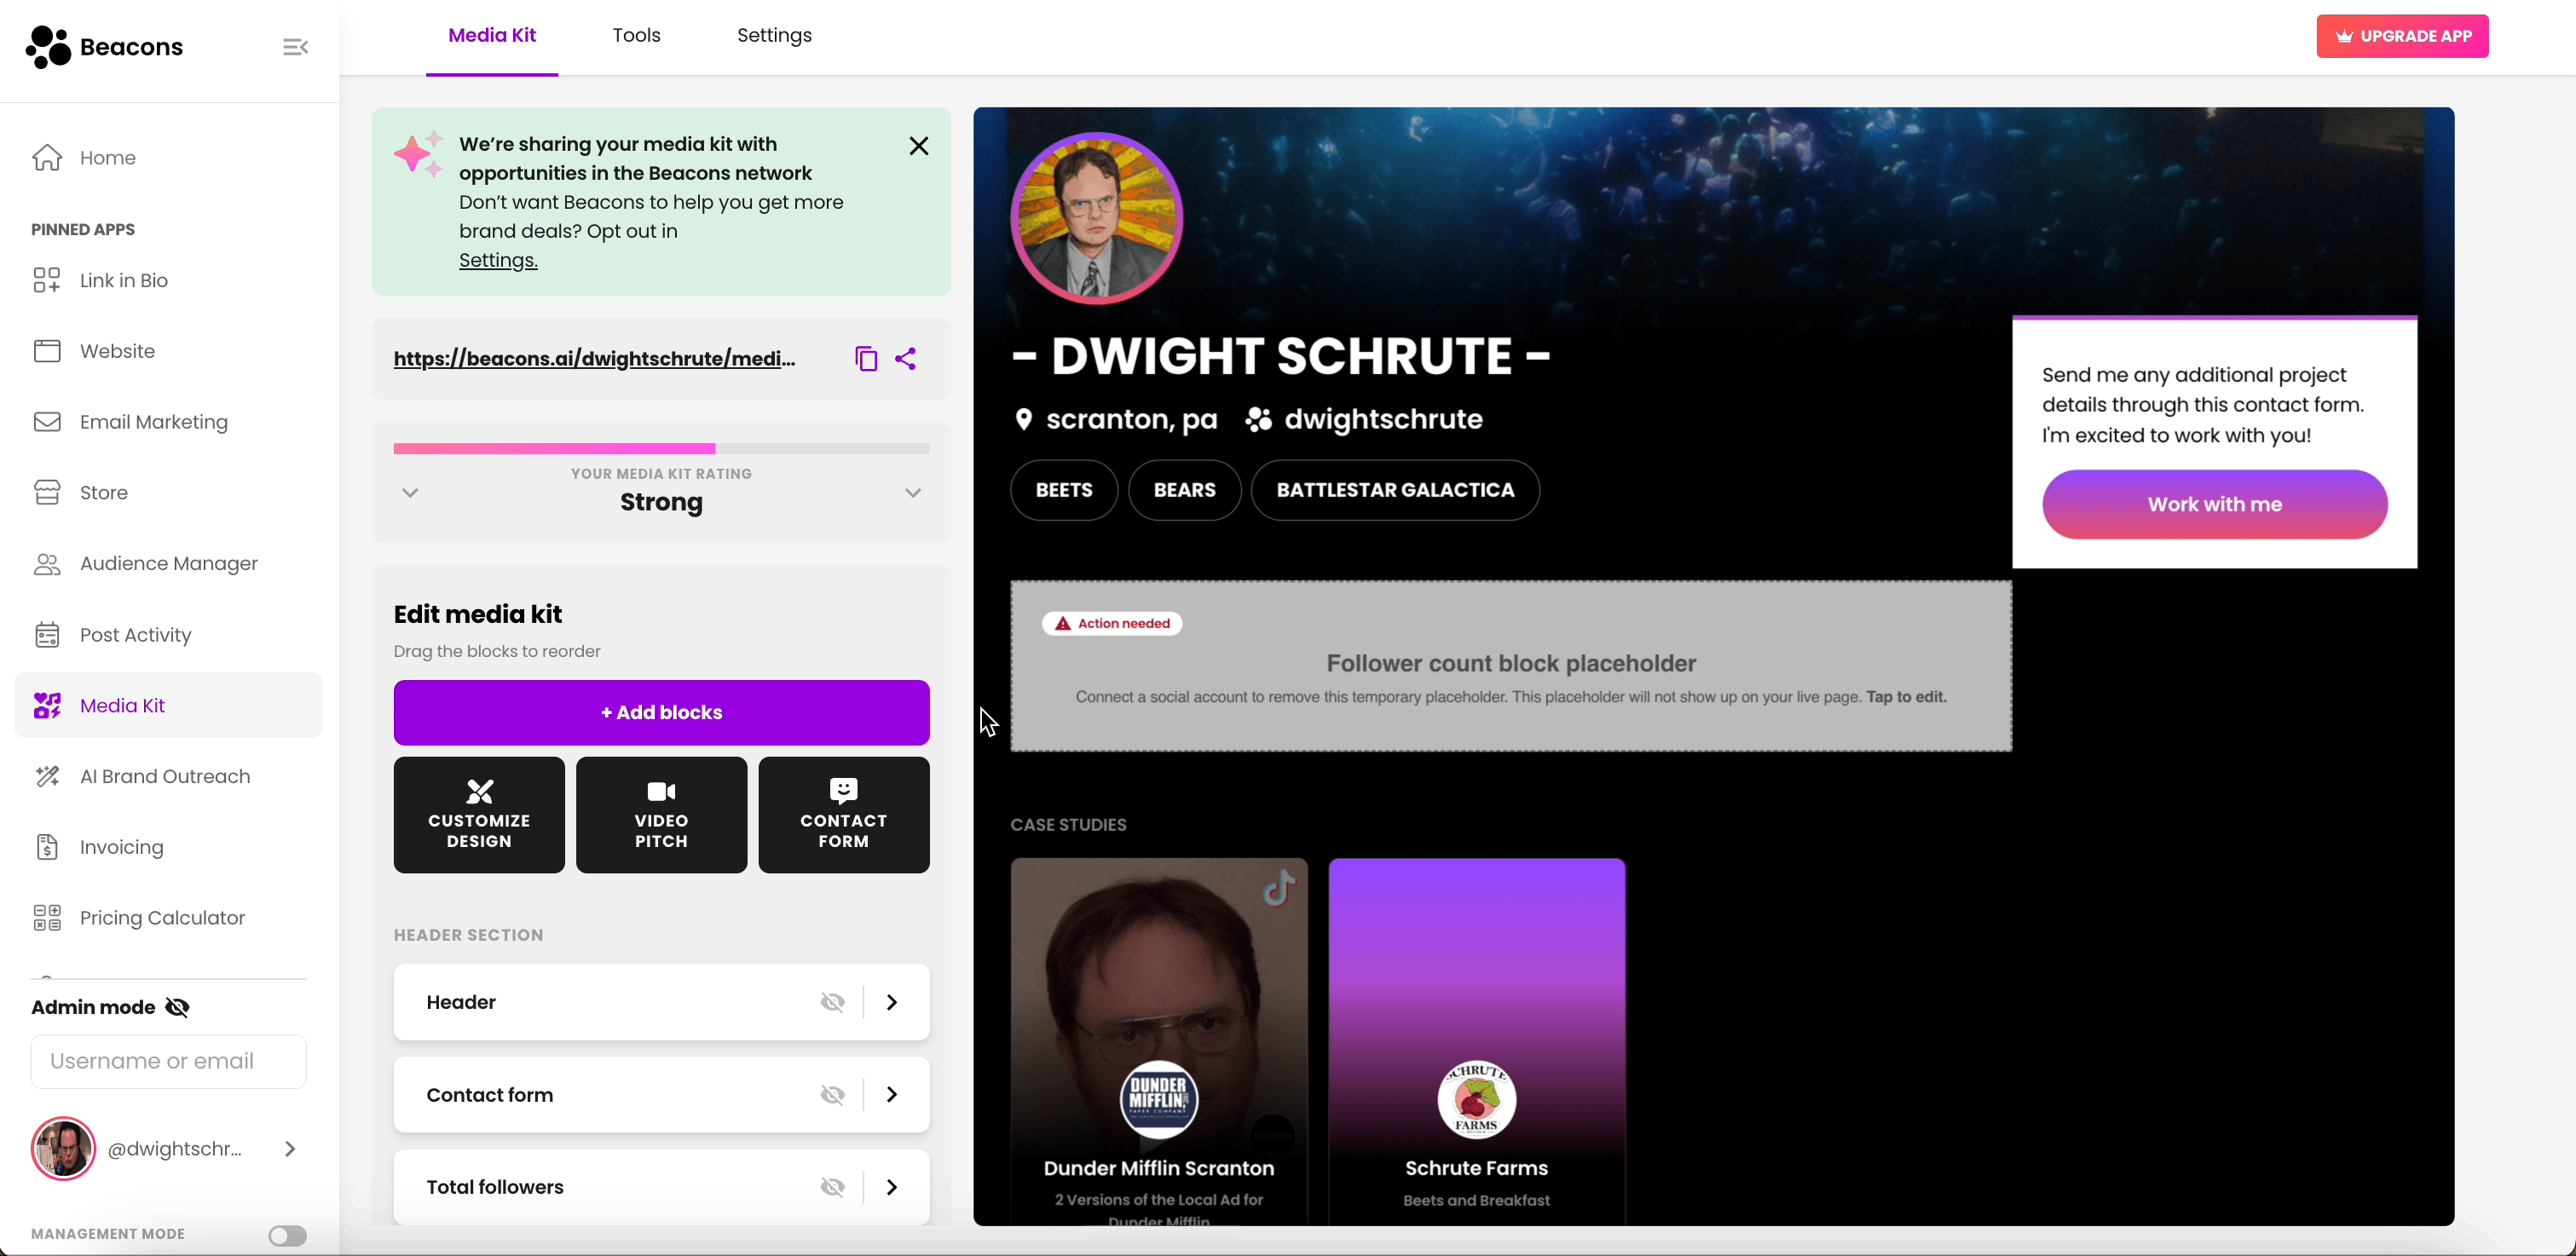2576x1256 pixels.
Task: Click the location pin next to scranton, pa
Action: (1023, 420)
